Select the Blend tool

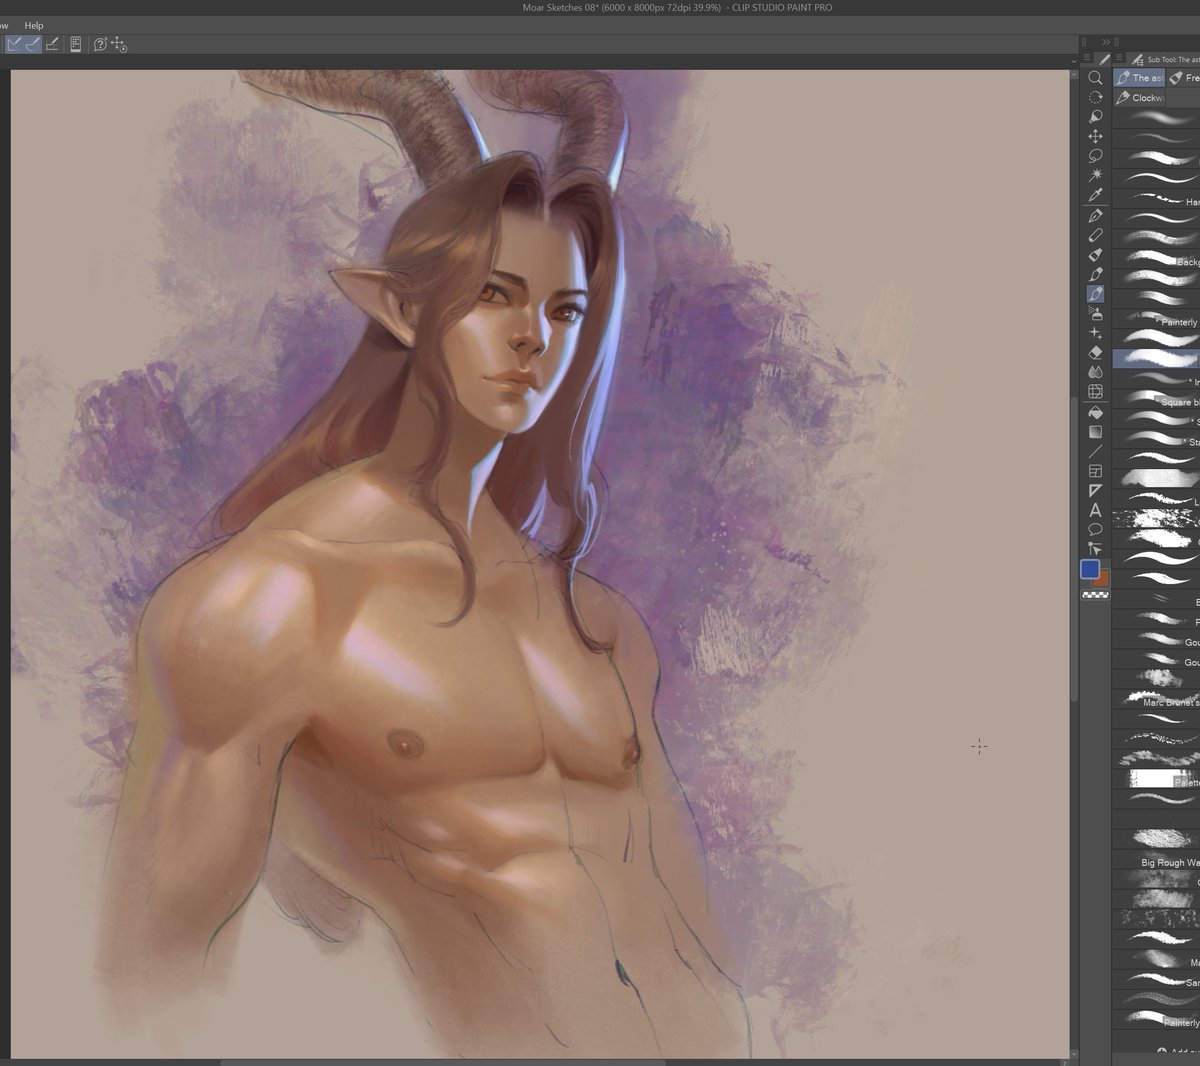[1095, 372]
